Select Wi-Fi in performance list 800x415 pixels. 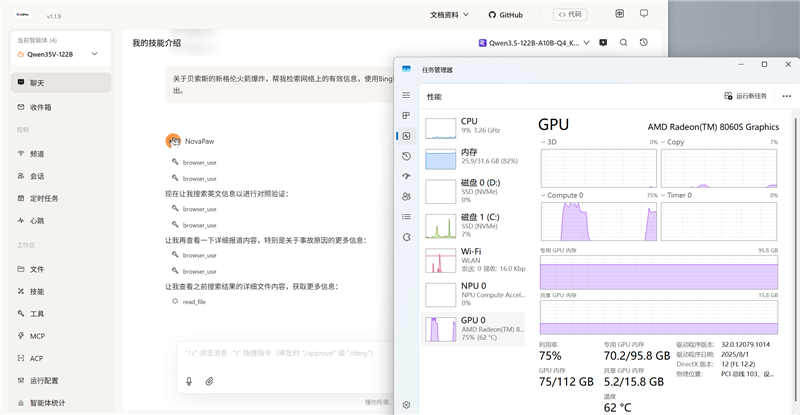(x=473, y=260)
